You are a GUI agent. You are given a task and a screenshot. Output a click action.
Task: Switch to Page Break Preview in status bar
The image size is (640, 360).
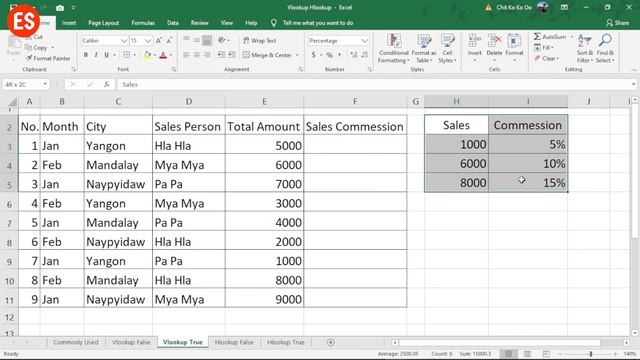tap(546, 354)
